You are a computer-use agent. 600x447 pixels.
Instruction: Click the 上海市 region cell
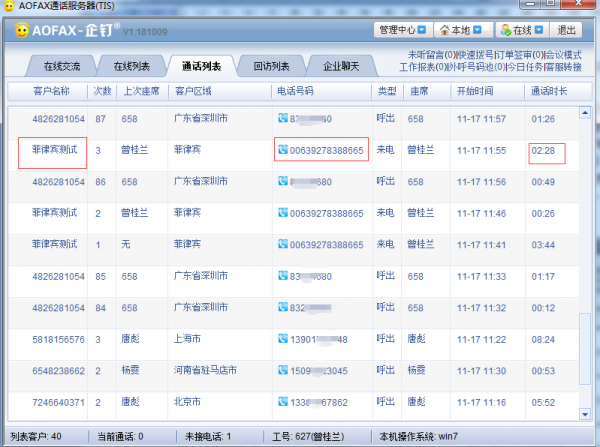(x=187, y=339)
